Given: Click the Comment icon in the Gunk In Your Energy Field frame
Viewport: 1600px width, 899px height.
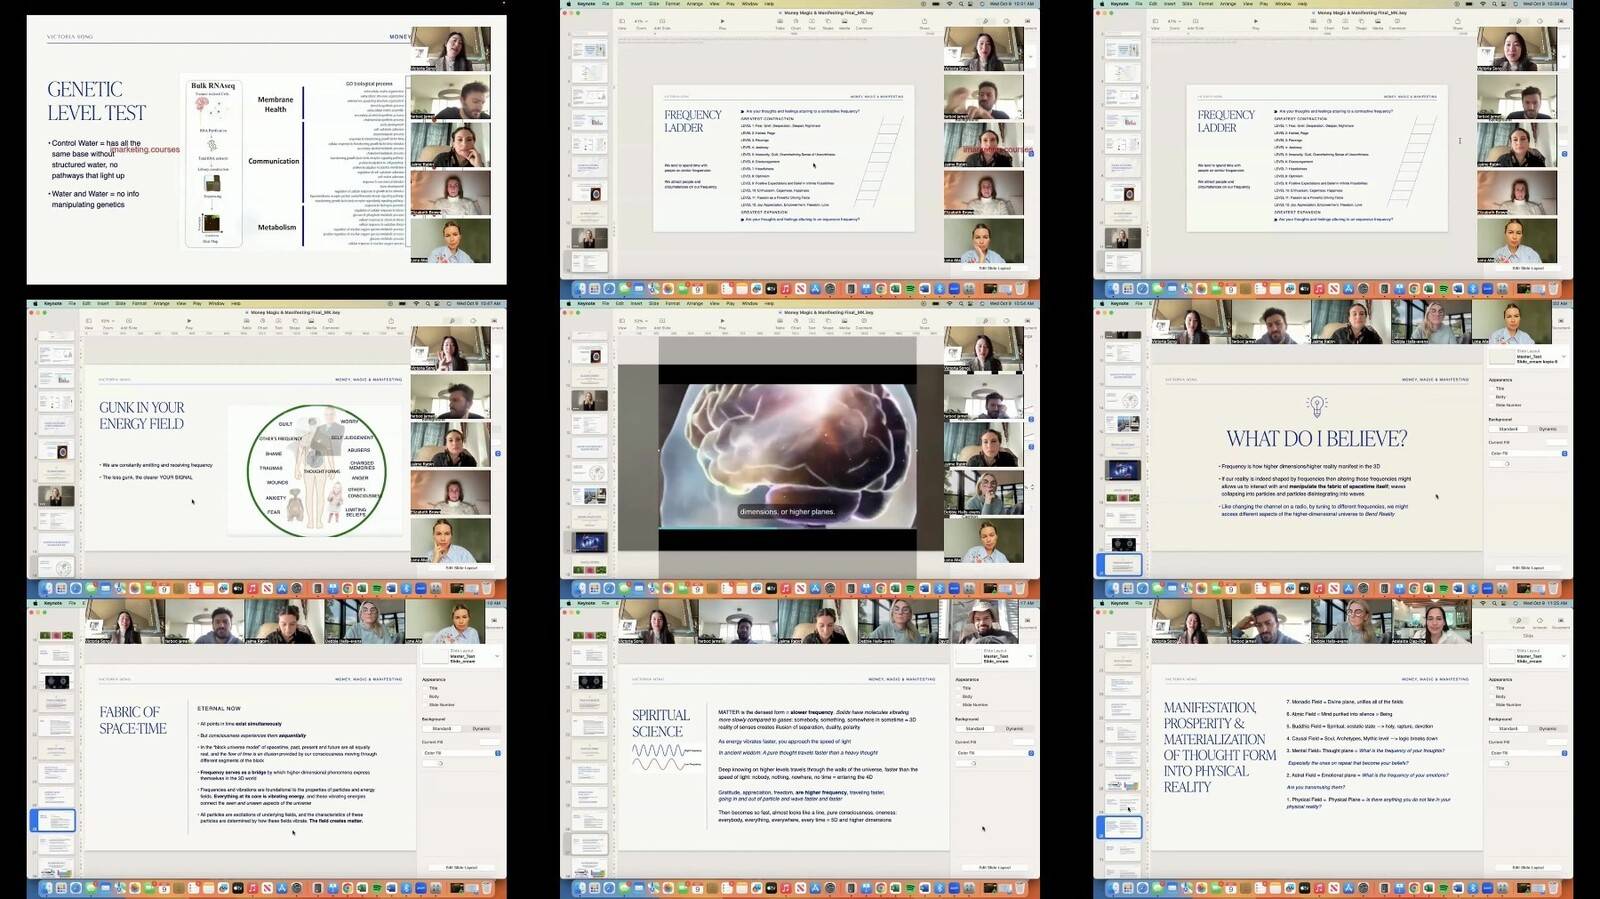Looking at the screenshot, I should coord(331,321).
